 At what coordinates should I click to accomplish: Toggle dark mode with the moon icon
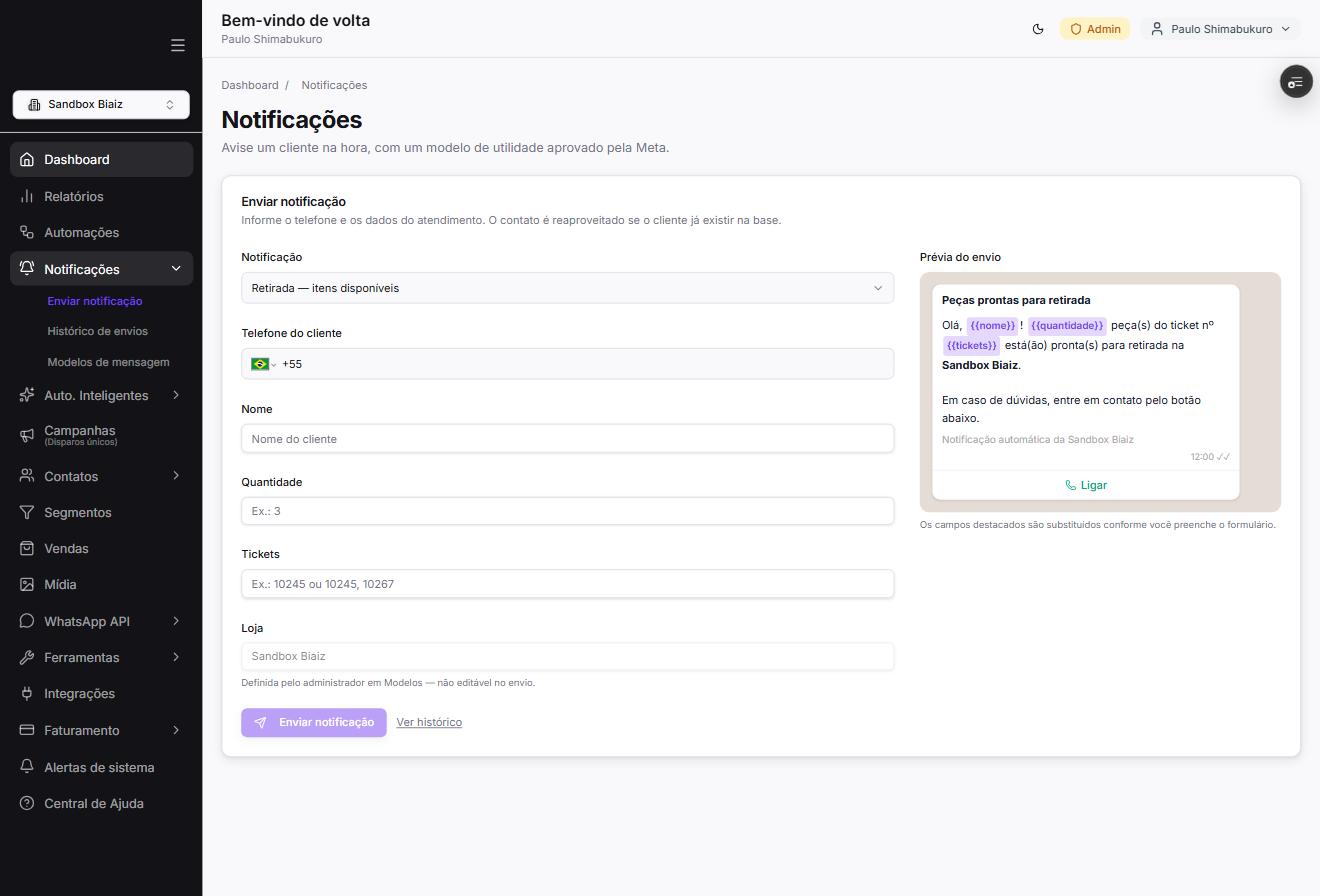click(x=1038, y=29)
